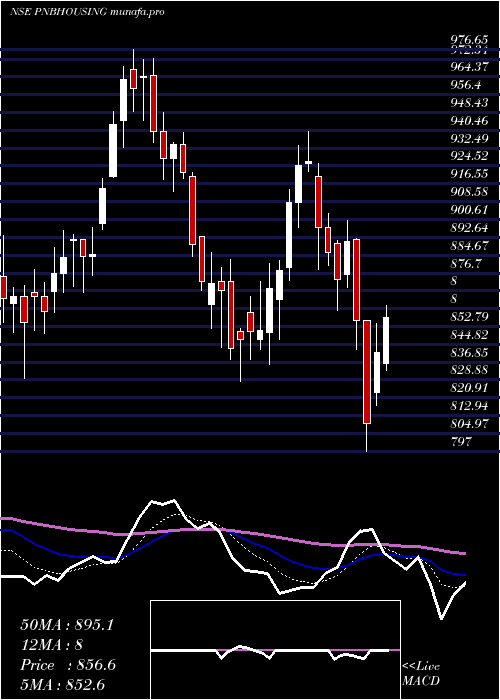500x700 pixels.
Task: Click the <<Live MACD label
Action: pos(421,674)
